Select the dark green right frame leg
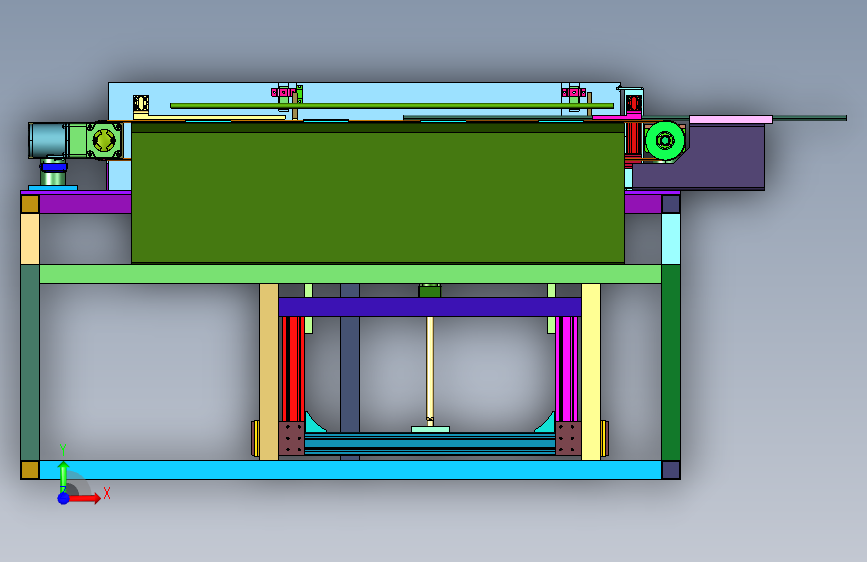 pos(671,362)
